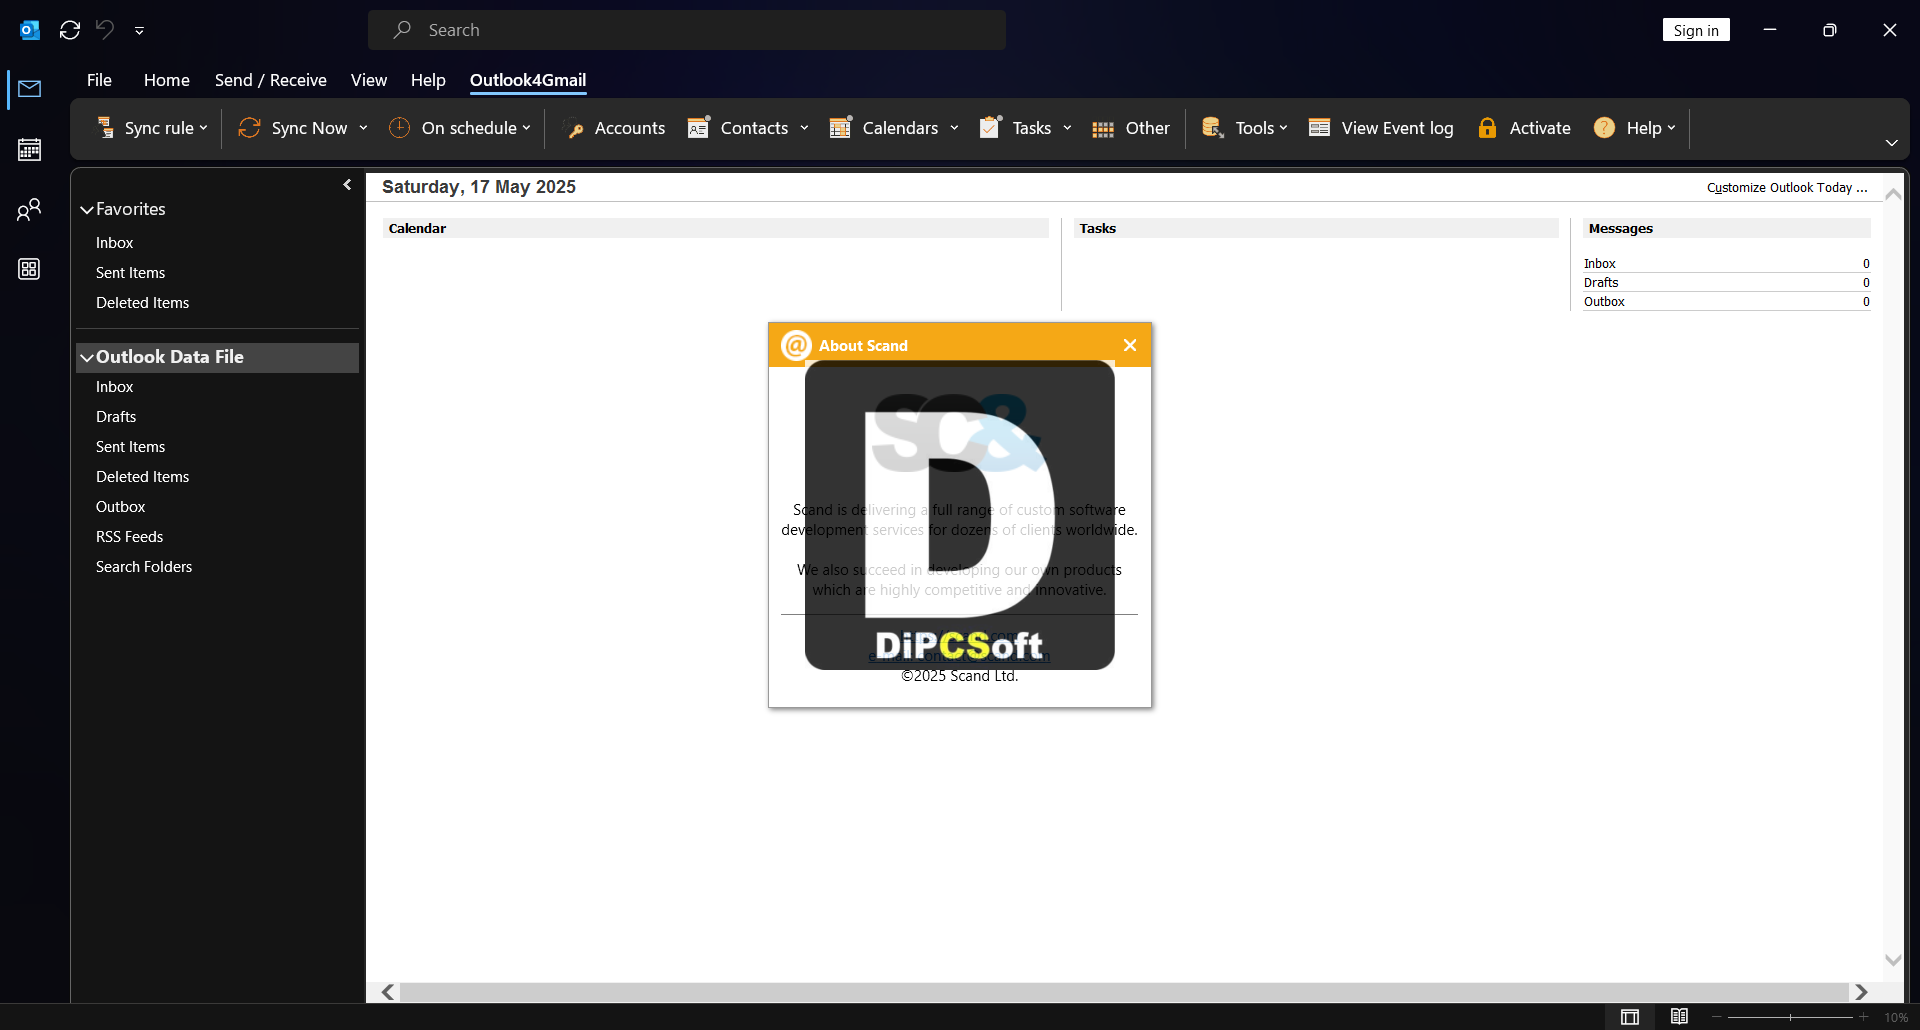Viewport: 1920px width, 1030px height.
Task: Click Customize Outlook Today link
Action: [x=1787, y=188]
